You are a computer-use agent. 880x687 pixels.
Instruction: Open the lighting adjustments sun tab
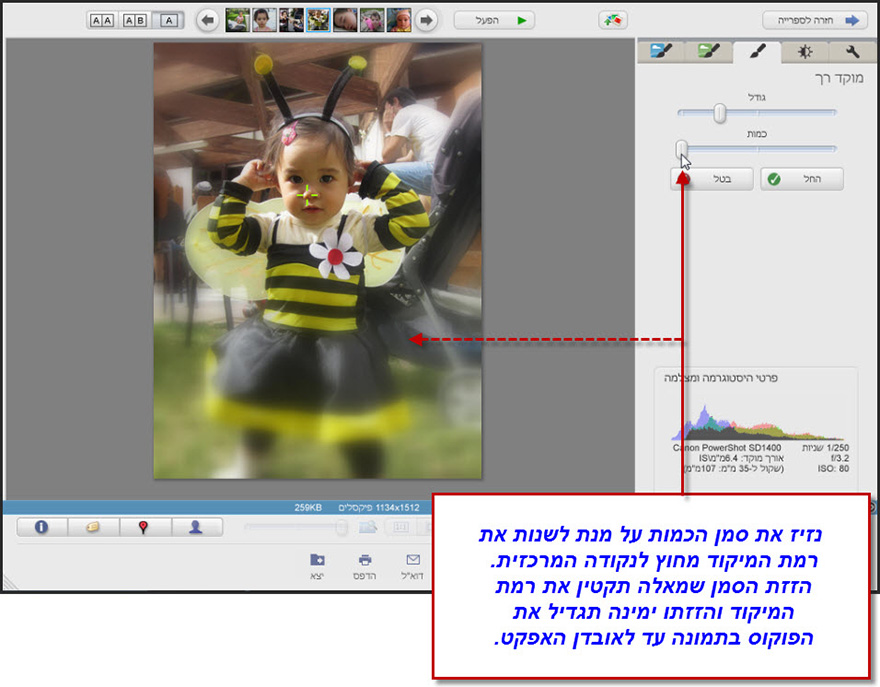point(807,51)
